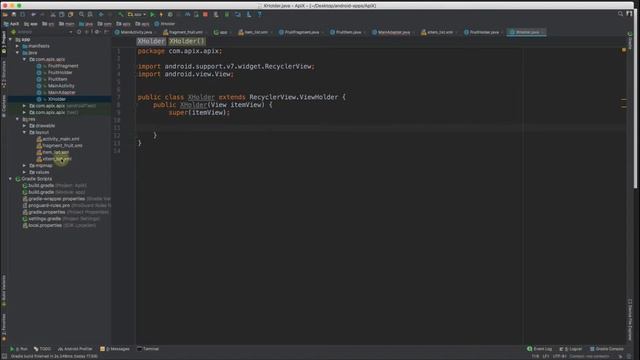Toggle the Build Variants side tab
640x360 pixels.
tap(4, 291)
